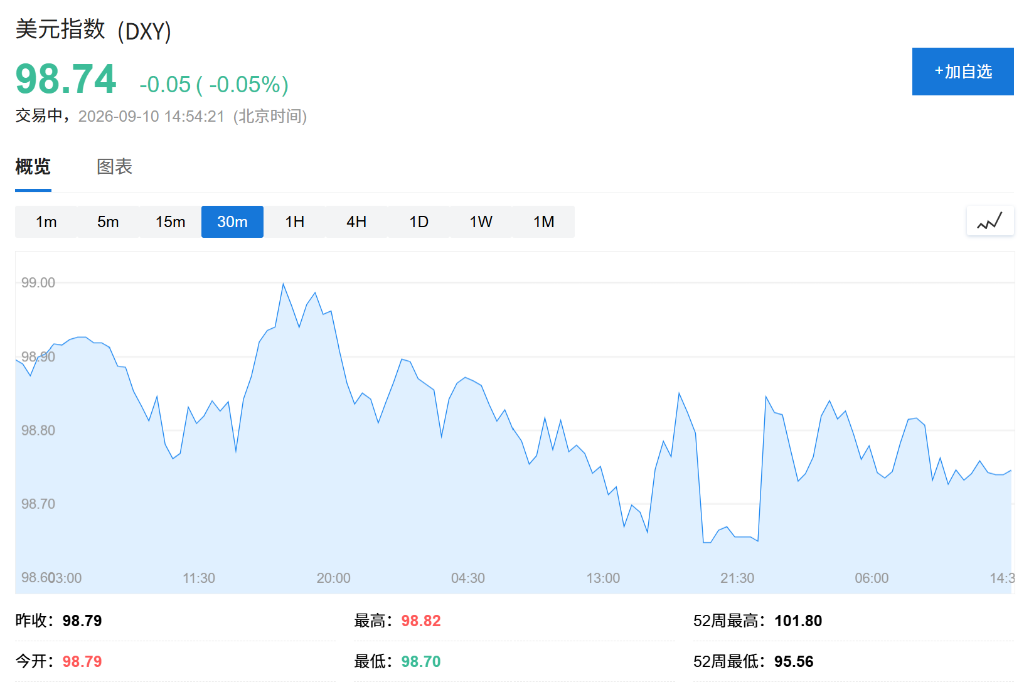The width and height of the screenshot is (1024, 692).
Task: Click the 20:00 time axis label
Action: tap(333, 578)
